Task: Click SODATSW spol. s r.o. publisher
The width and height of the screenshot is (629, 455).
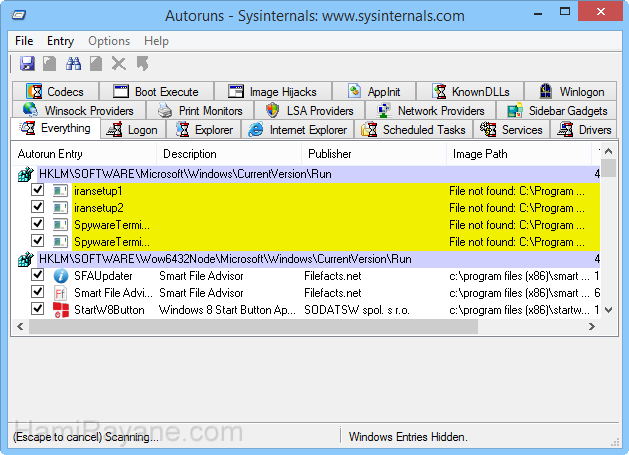Action: 357,310
